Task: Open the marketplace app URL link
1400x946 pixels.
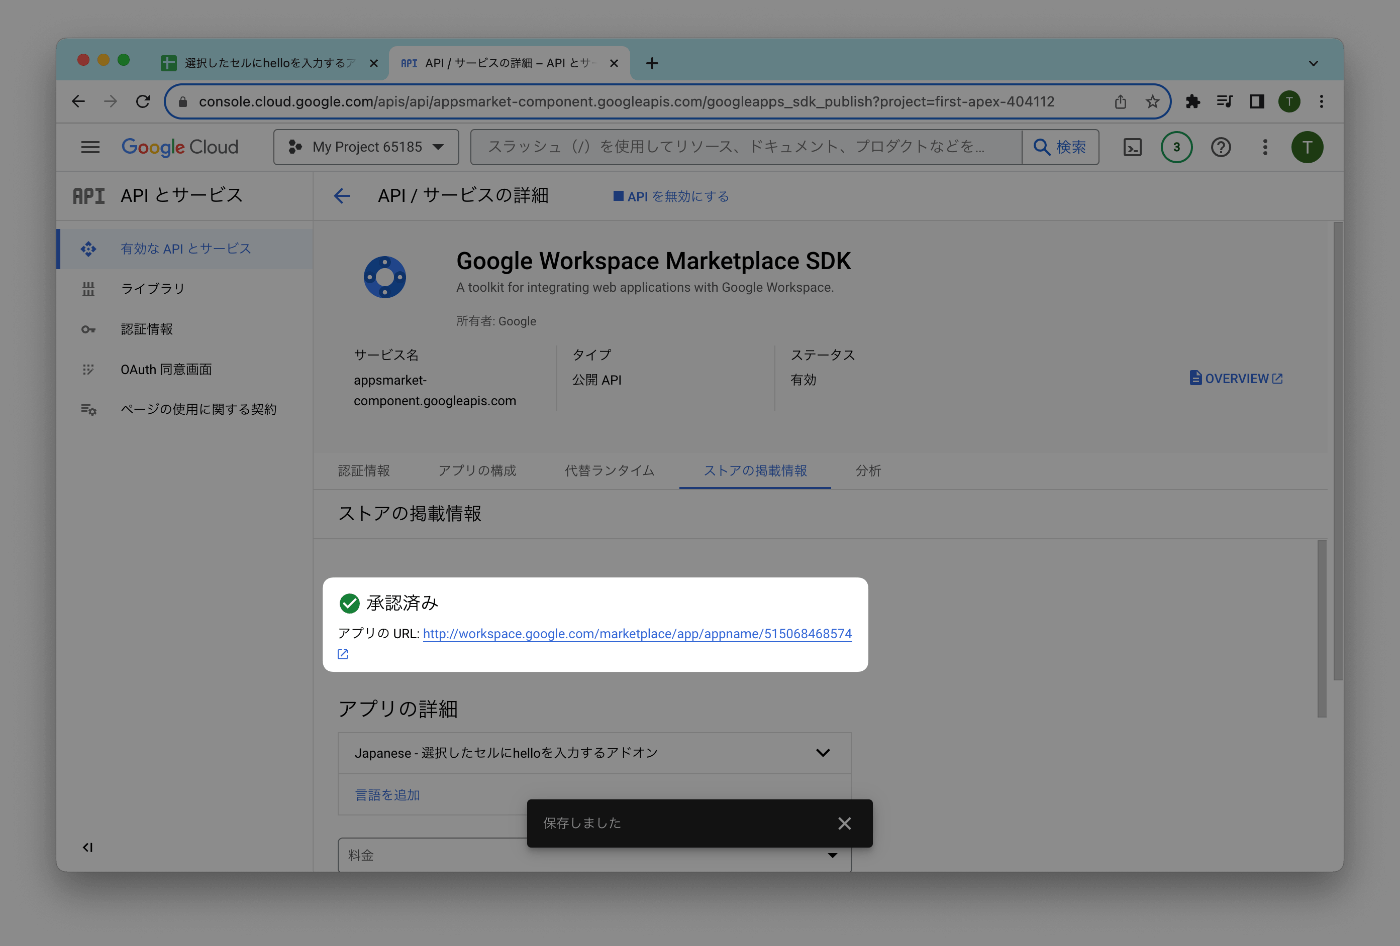Action: point(637,634)
